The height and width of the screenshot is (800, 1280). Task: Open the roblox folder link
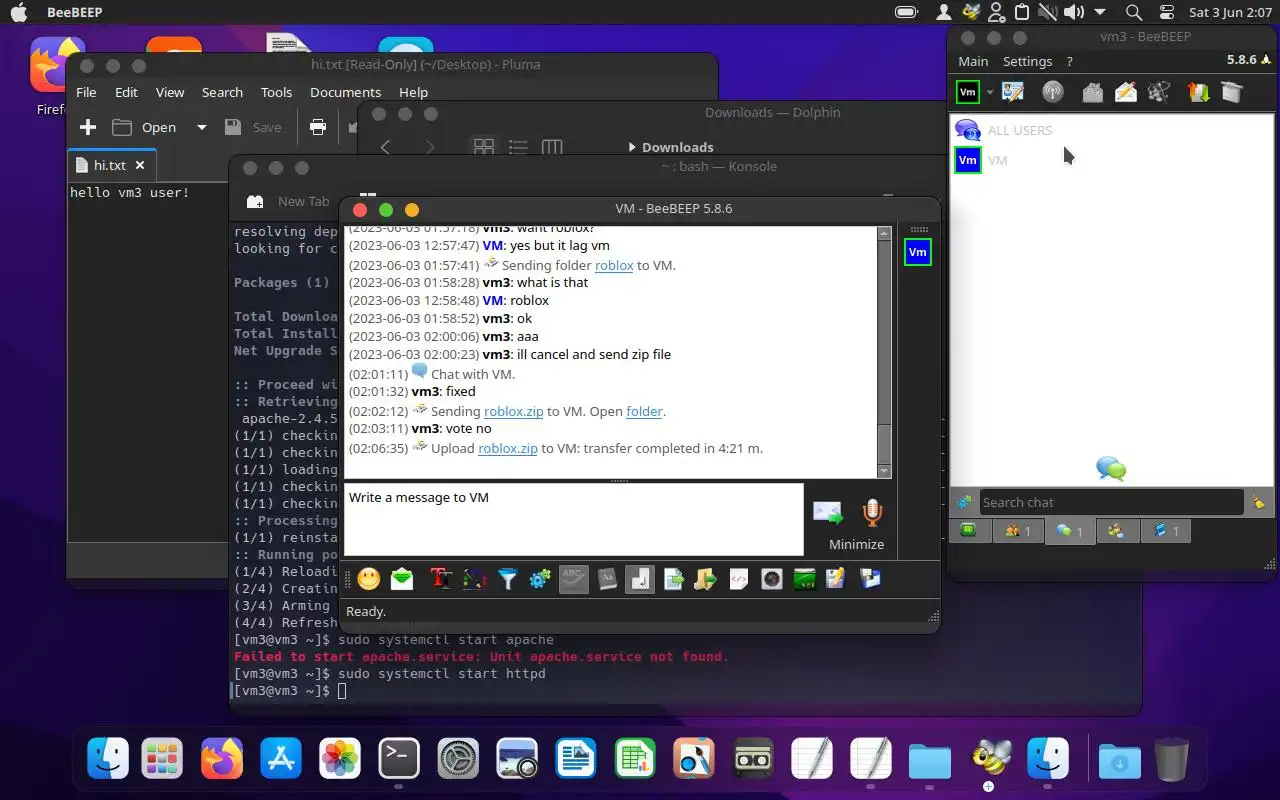coord(614,265)
